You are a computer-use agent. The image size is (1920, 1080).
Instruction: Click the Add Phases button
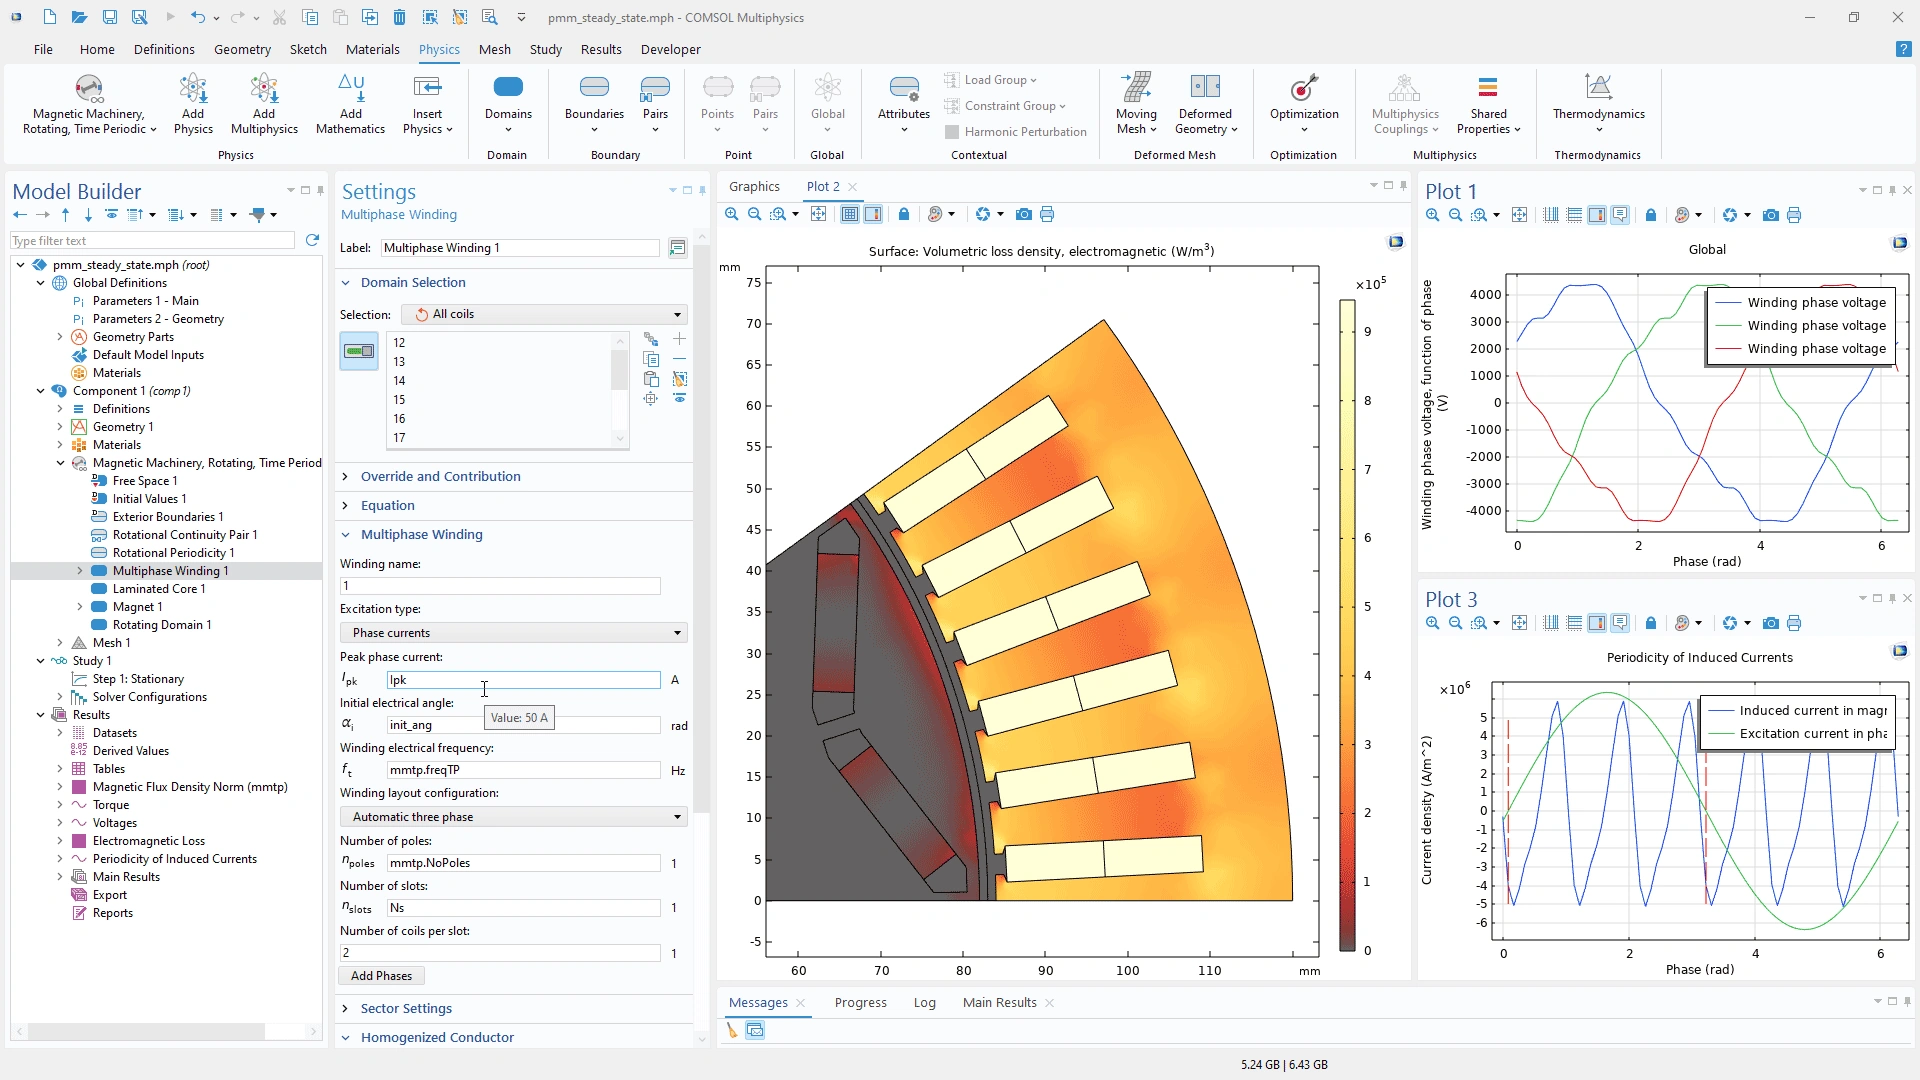381,976
